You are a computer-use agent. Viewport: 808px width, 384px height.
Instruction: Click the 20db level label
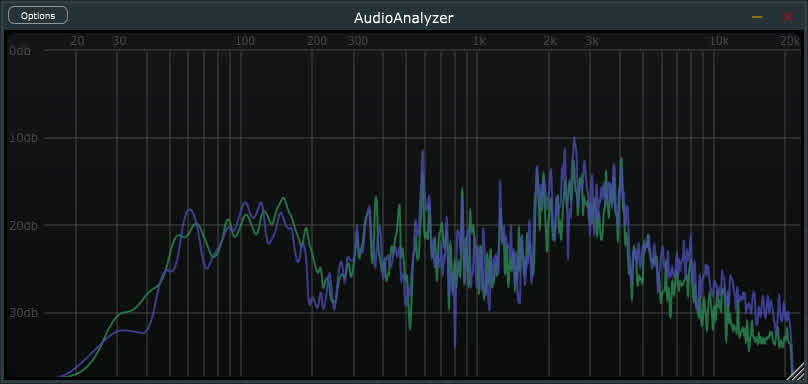pyautogui.click(x=23, y=226)
